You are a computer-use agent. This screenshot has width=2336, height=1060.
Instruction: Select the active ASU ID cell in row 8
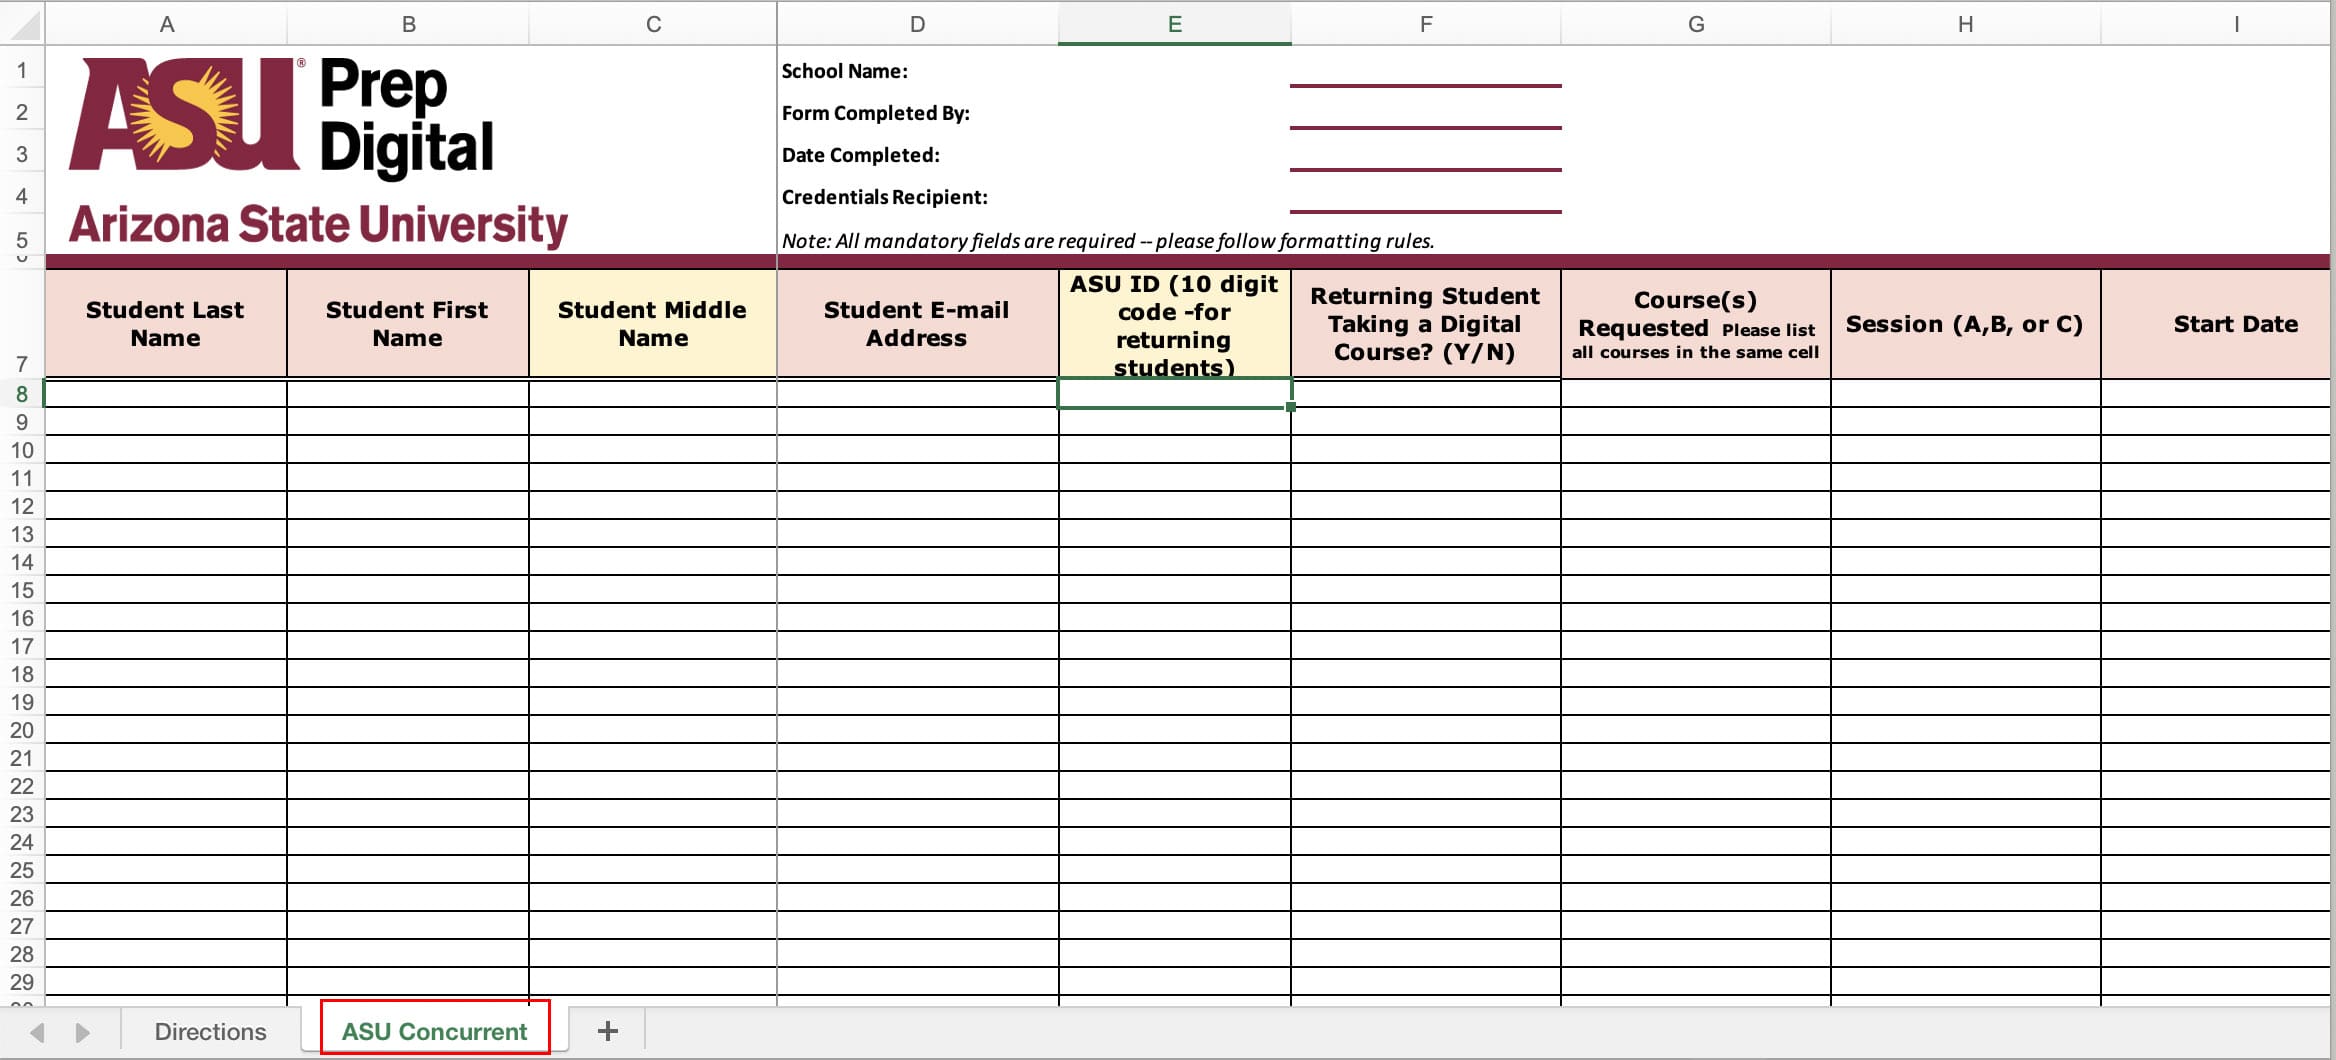[1175, 393]
